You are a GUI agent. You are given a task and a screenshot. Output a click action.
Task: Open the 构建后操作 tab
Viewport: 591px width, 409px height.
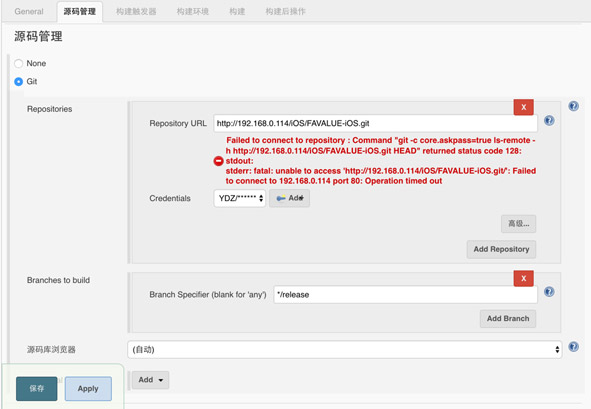click(x=285, y=12)
